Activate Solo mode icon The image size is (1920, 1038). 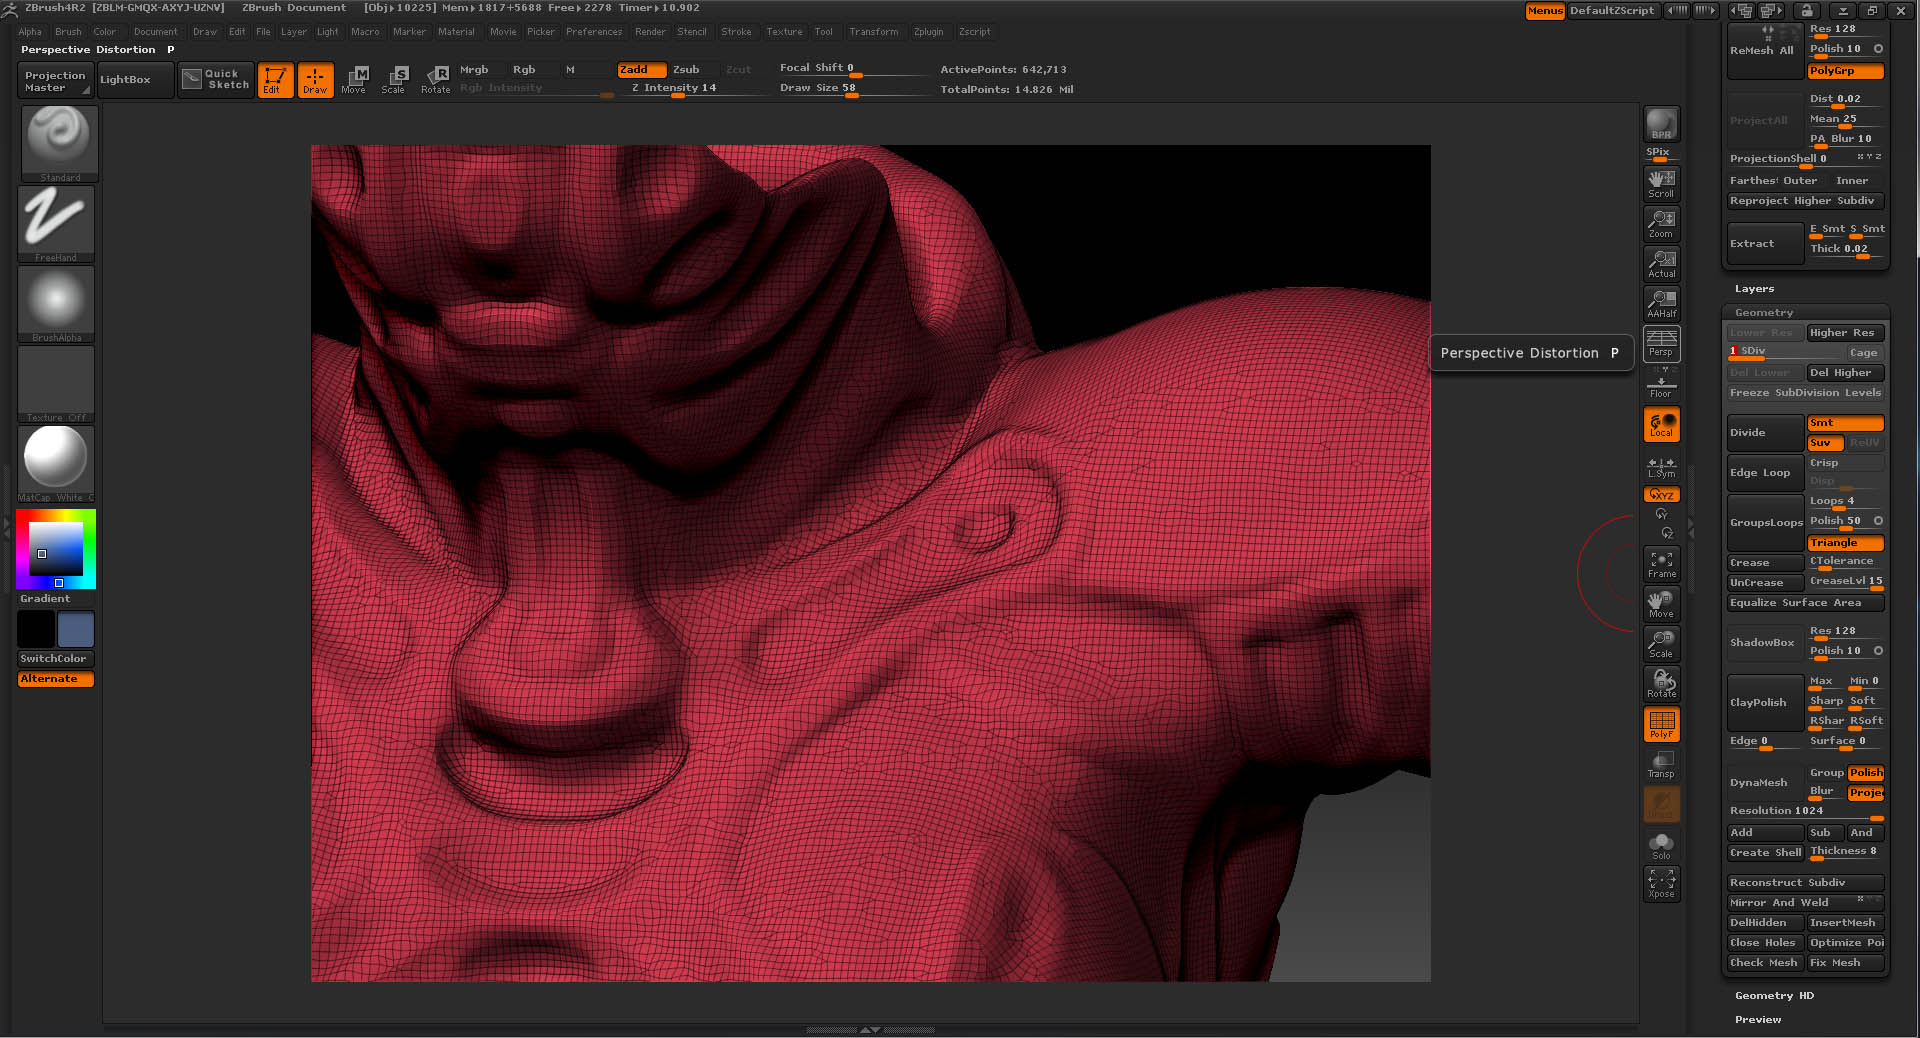pyautogui.click(x=1661, y=846)
